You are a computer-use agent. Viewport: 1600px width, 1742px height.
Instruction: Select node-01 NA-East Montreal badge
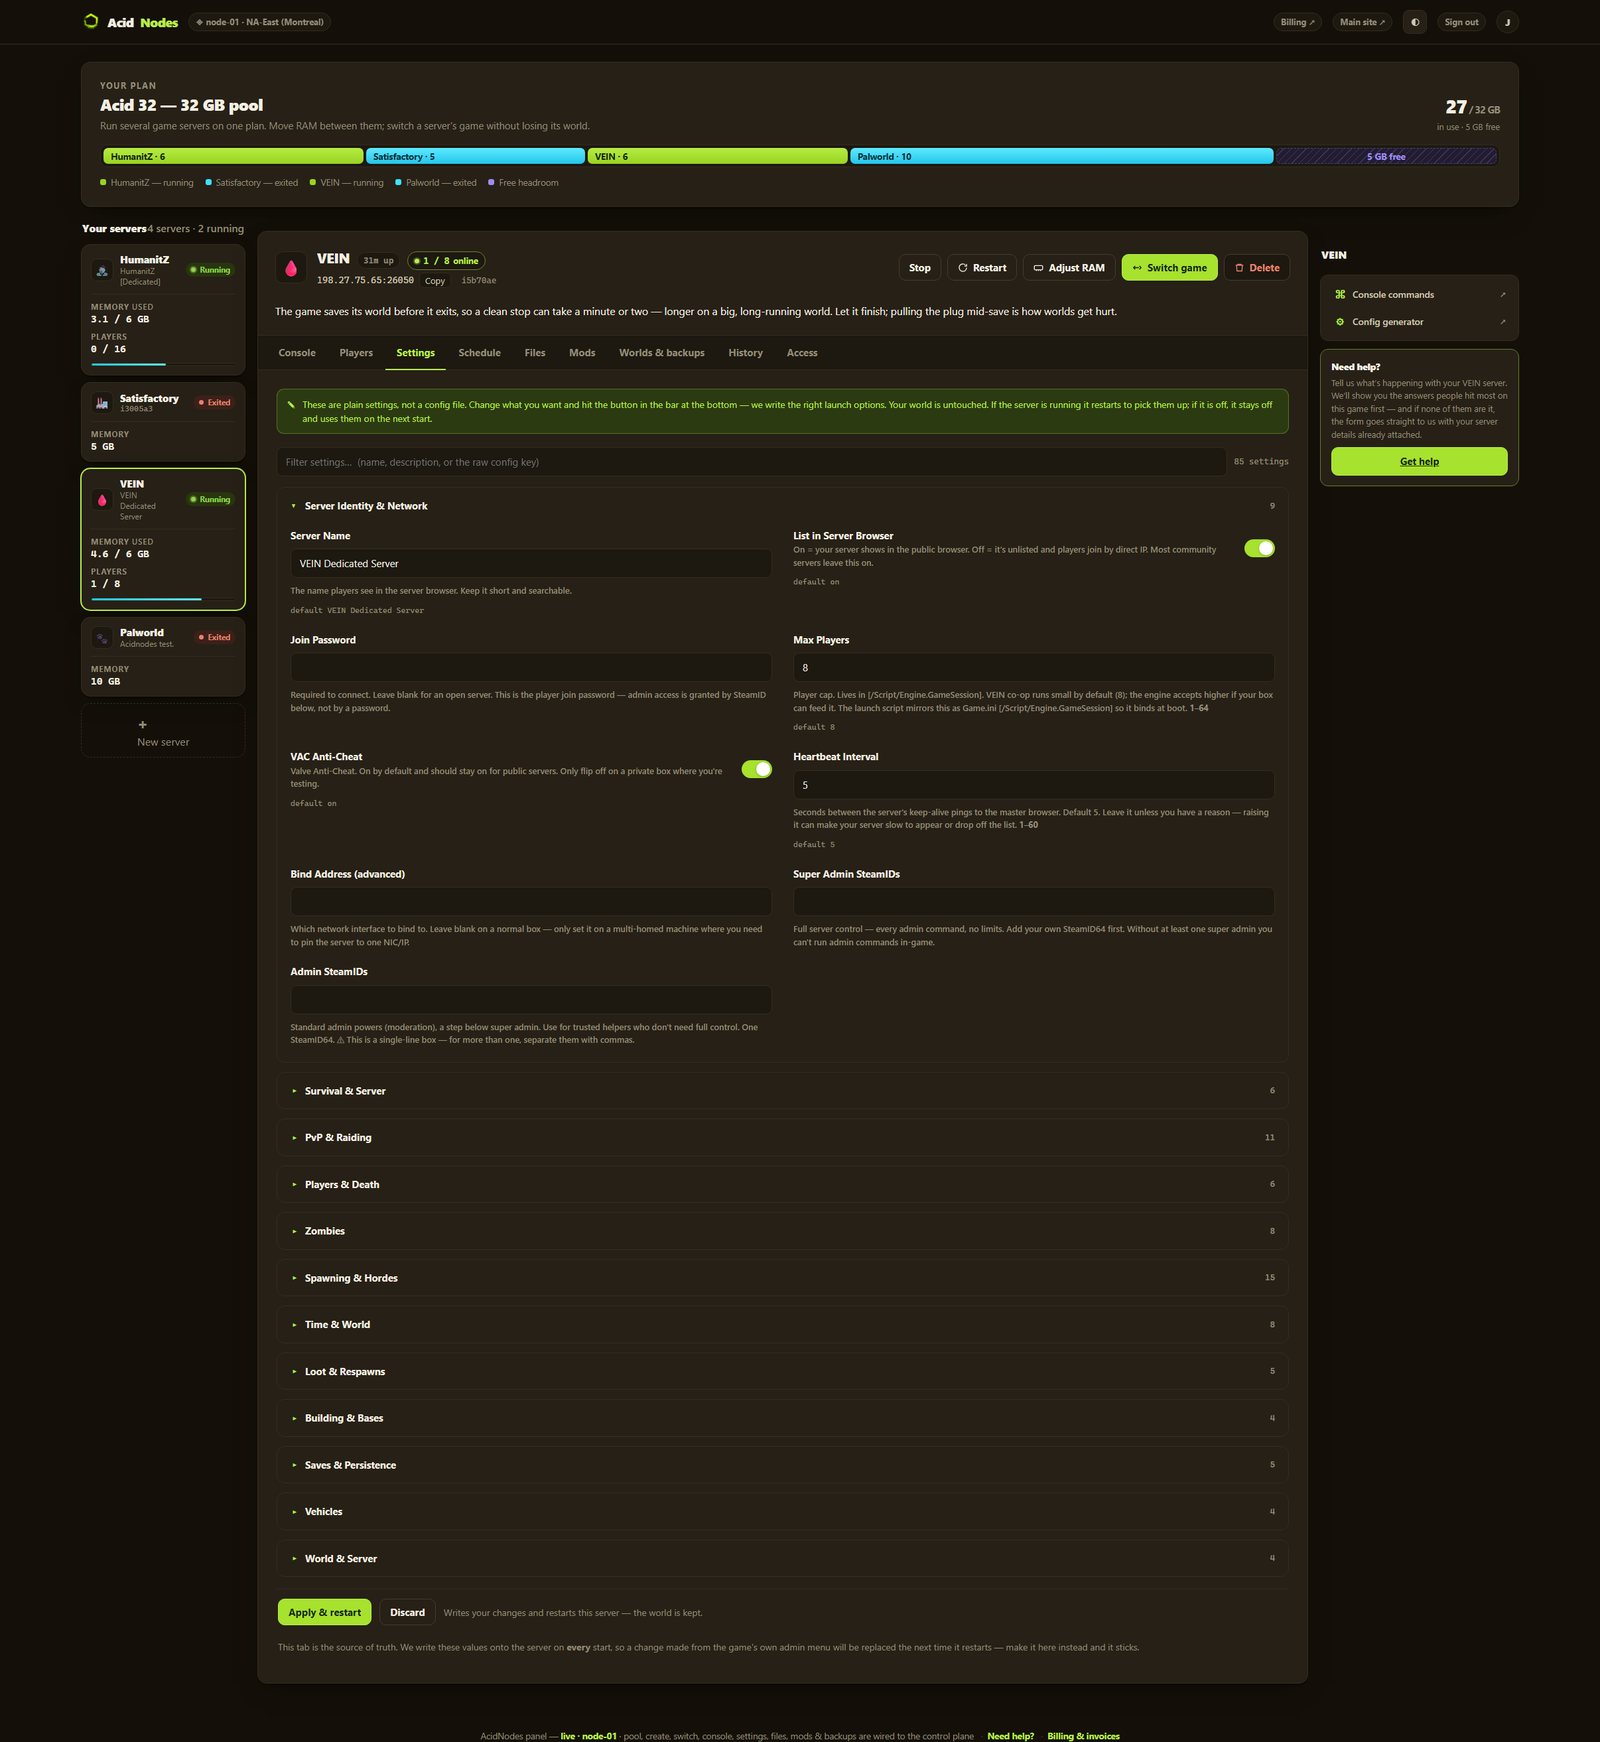click(260, 22)
